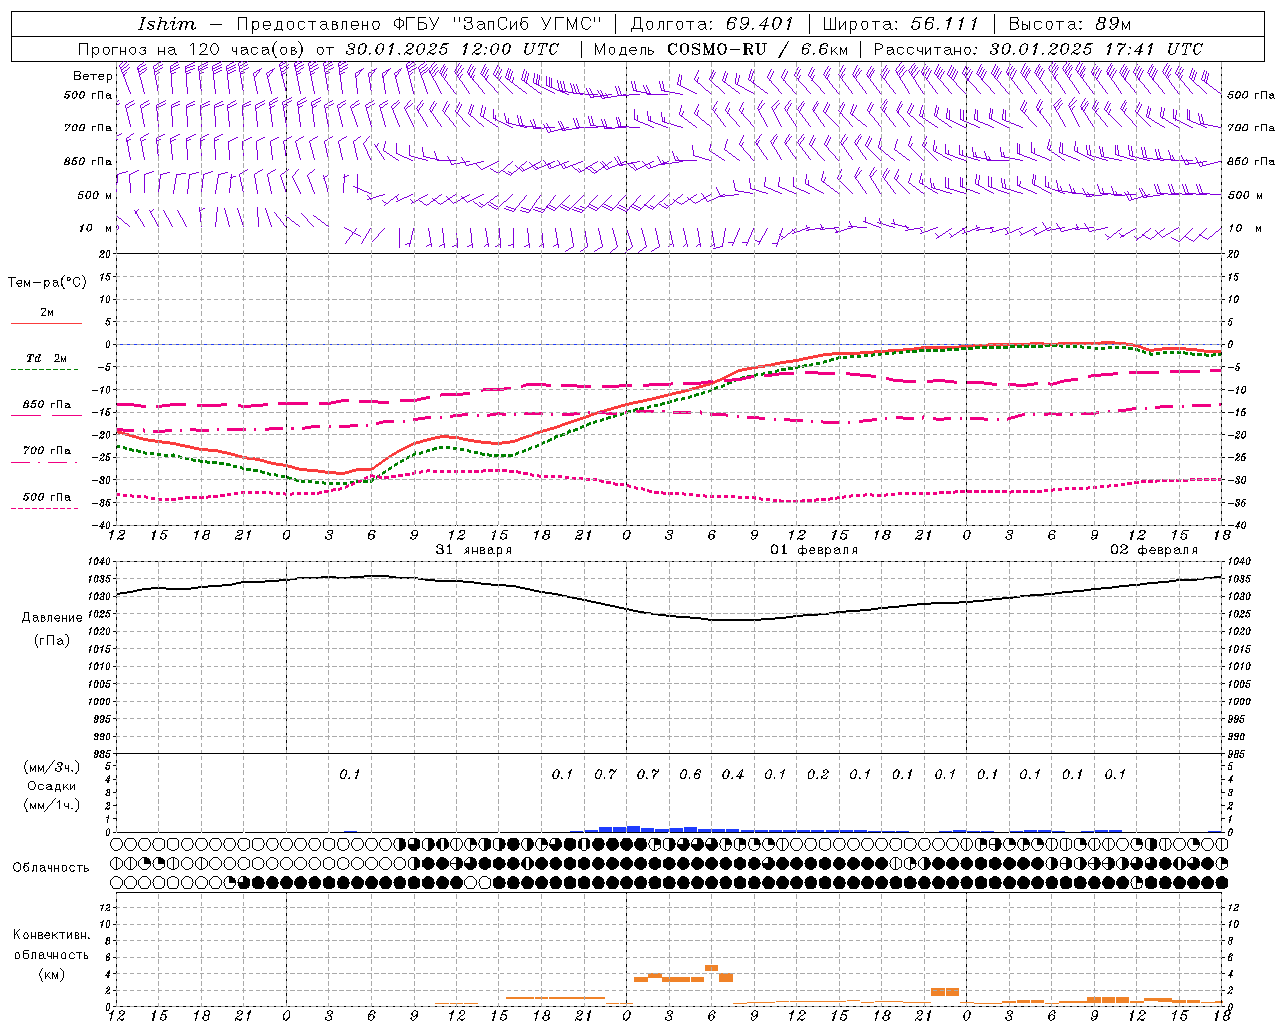1280x1024 pixels.
Task: Click the "Td 2м" dew point legend entry
Action: coord(46,358)
